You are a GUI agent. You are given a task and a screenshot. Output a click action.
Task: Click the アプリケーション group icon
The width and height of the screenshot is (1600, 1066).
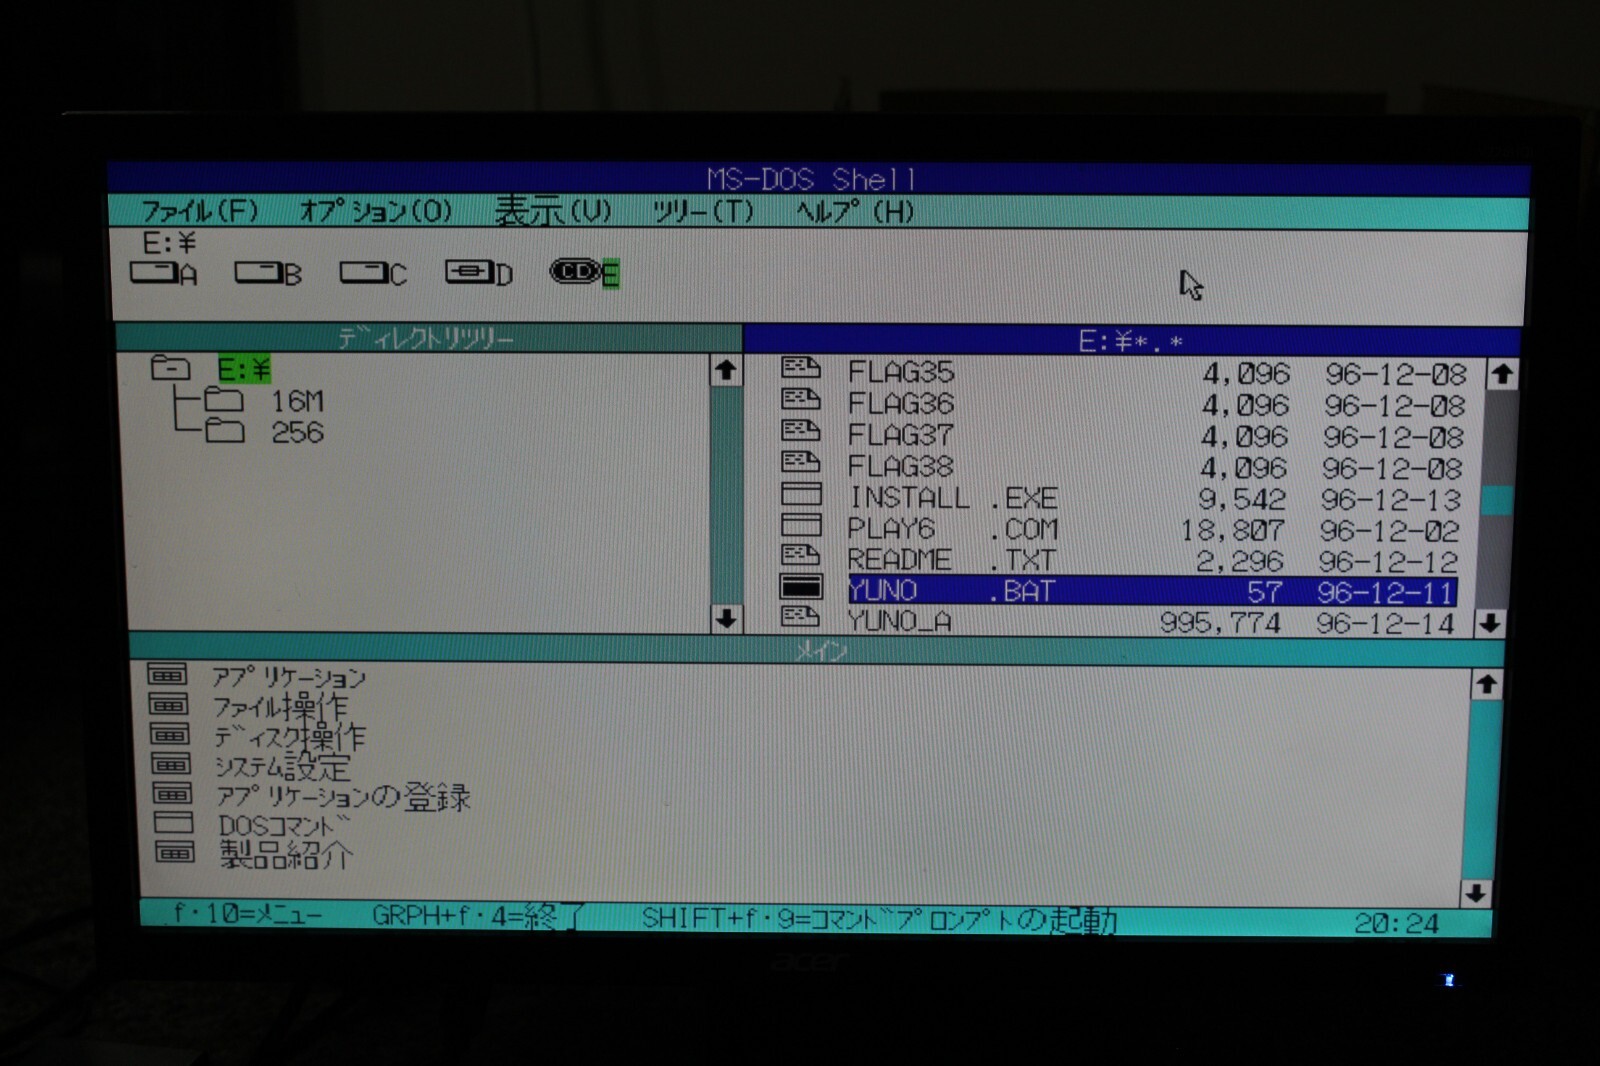pos(168,675)
